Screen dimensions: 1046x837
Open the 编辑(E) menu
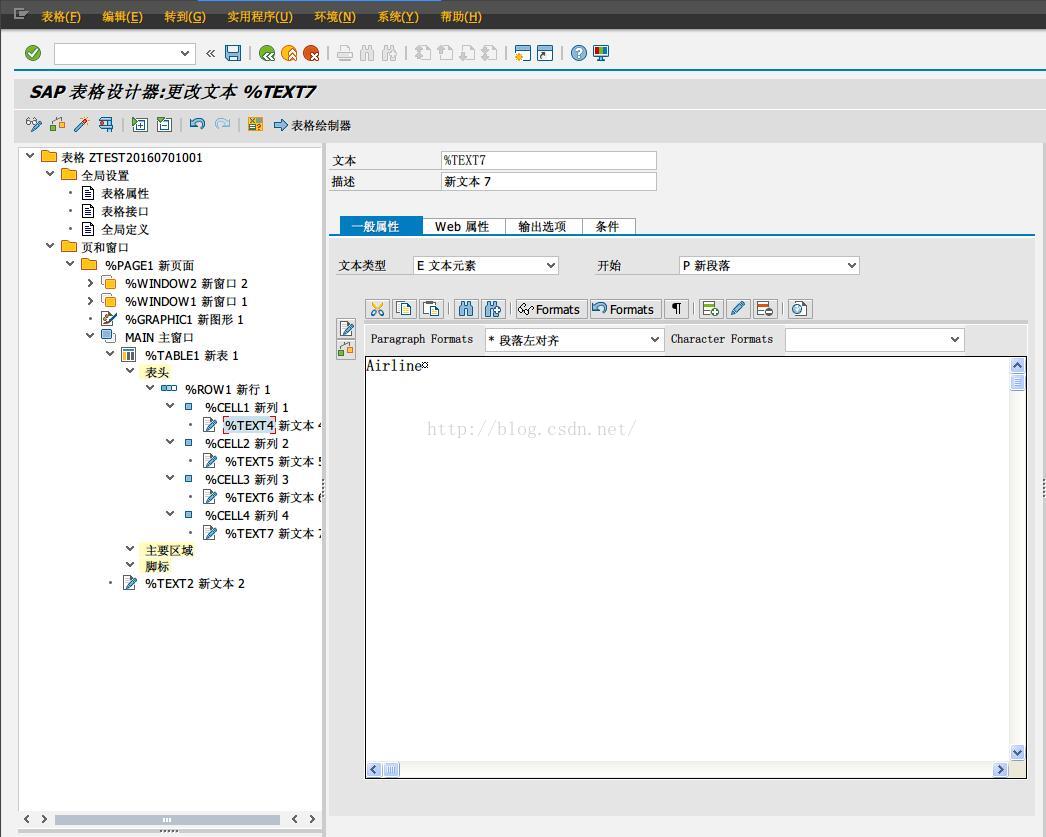tap(122, 17)
